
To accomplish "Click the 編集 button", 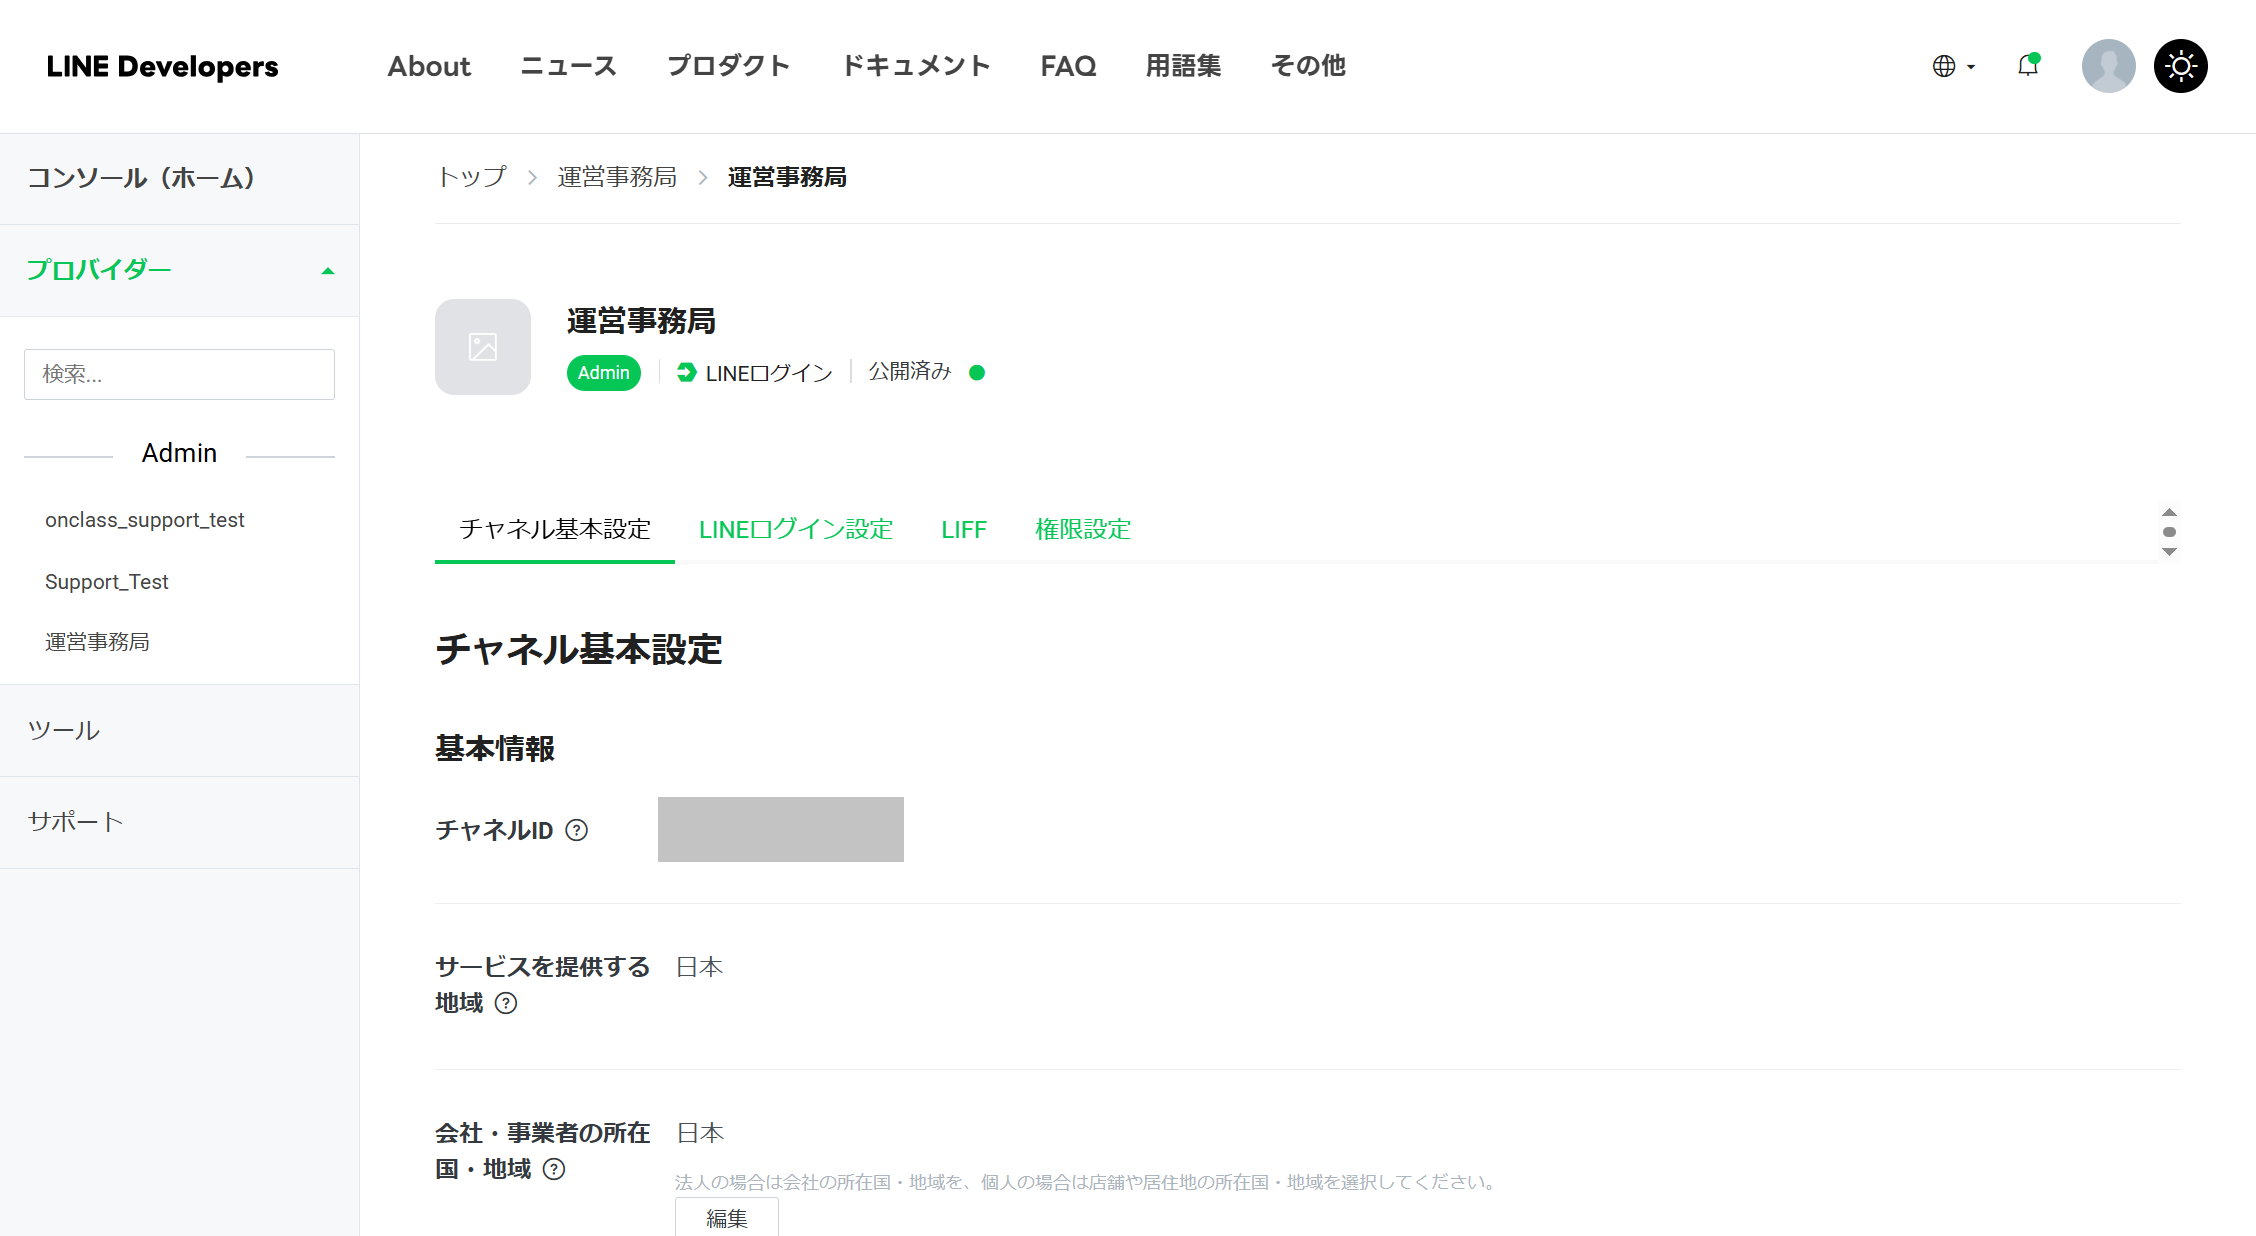I will [726, 1217].
